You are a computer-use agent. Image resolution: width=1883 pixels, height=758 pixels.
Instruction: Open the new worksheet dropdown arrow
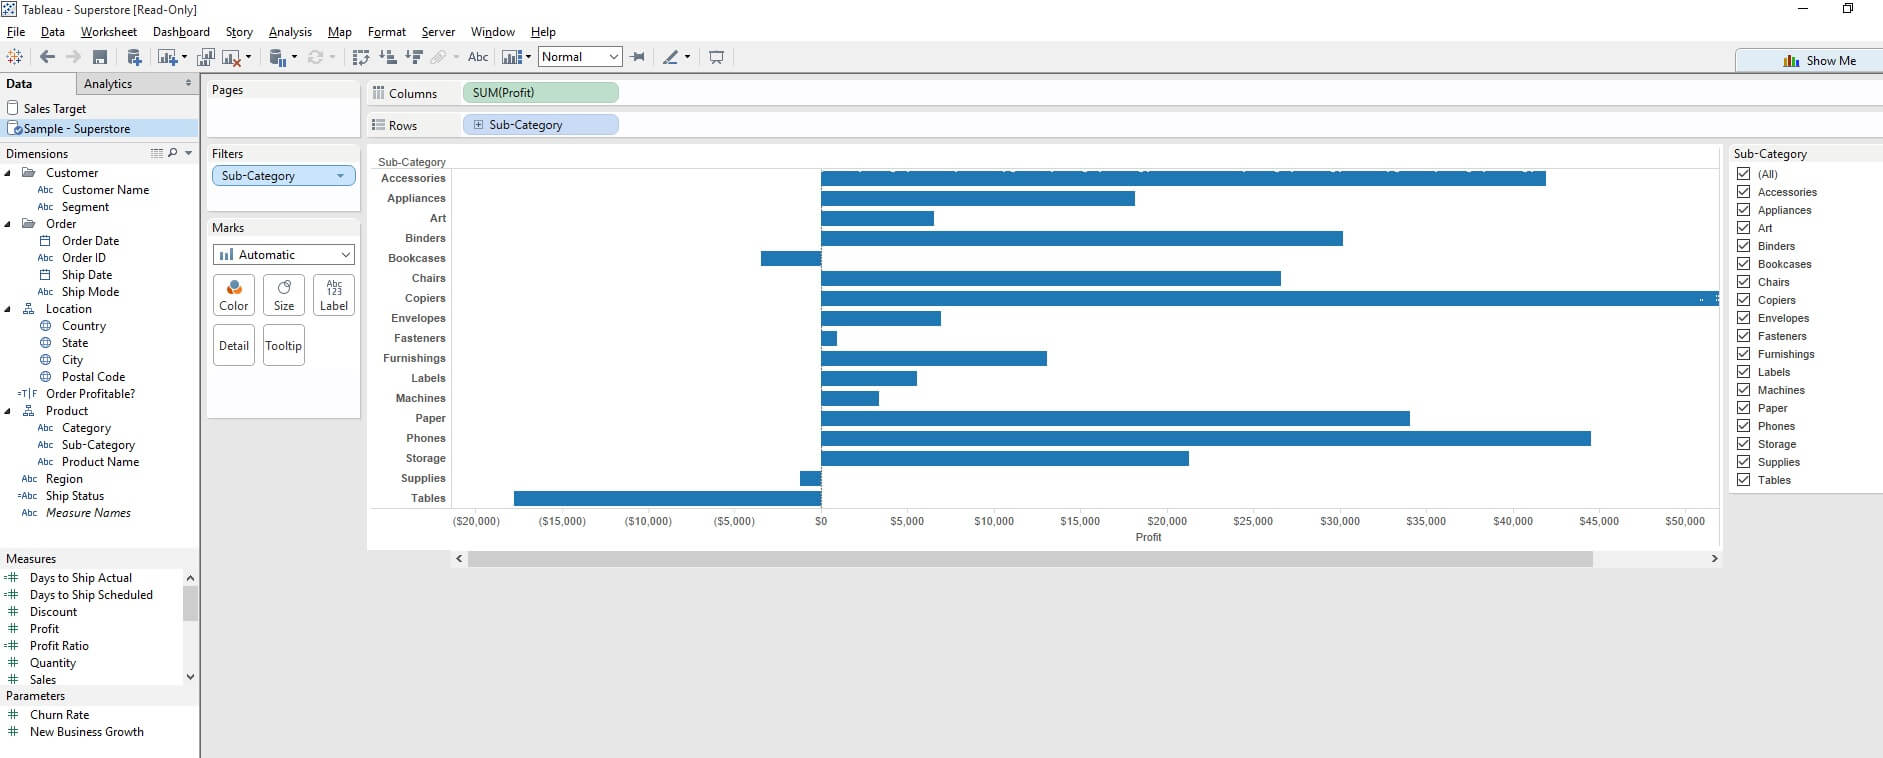(184, 57)
